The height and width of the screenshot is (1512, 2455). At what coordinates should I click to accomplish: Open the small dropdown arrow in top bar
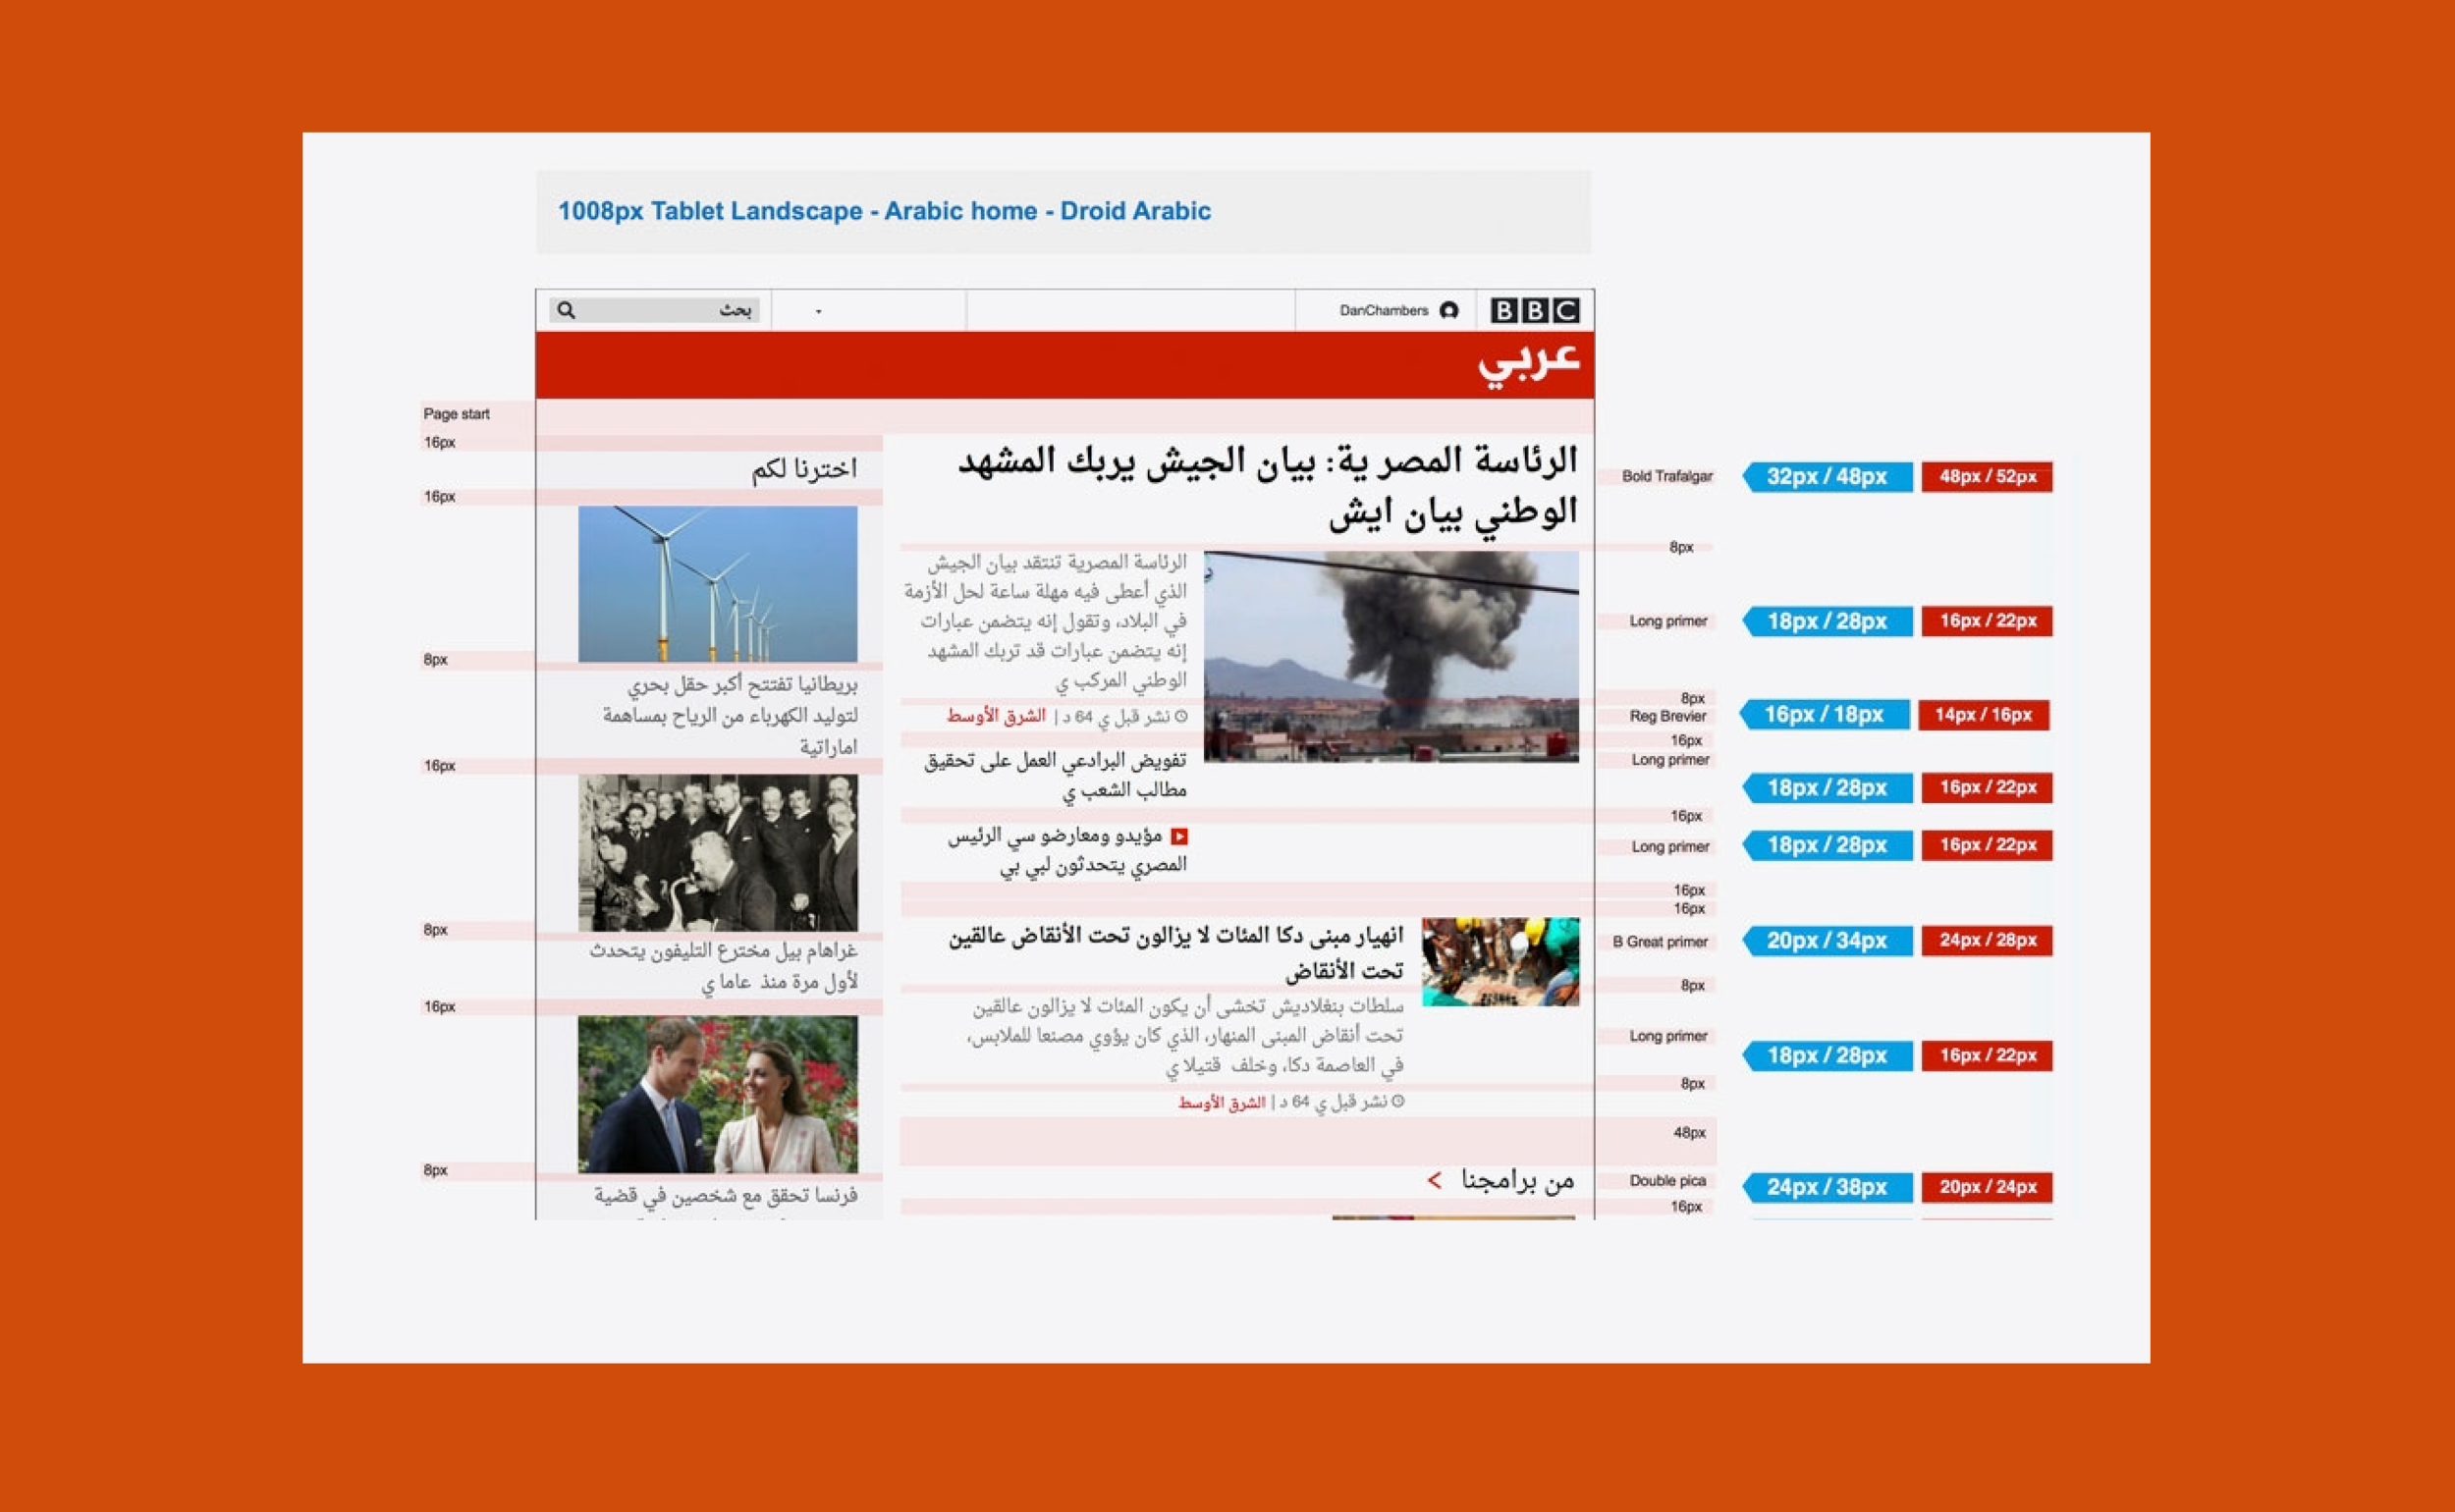[818, 312]
